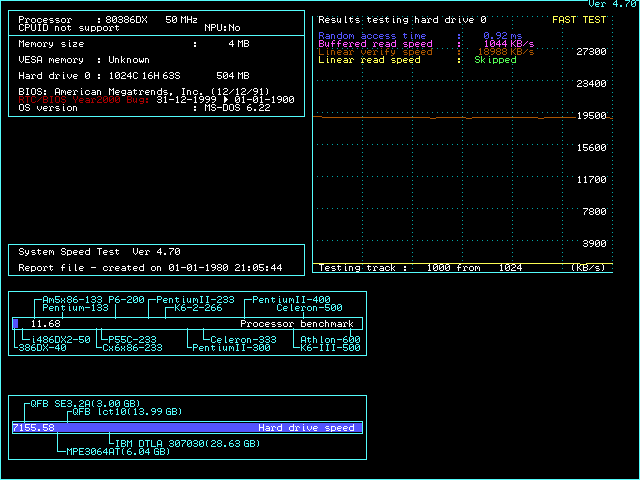This screenshot has width=640, height=480.
Task: Select the Hard drive 0 geometry line
Action: point(134,76)
